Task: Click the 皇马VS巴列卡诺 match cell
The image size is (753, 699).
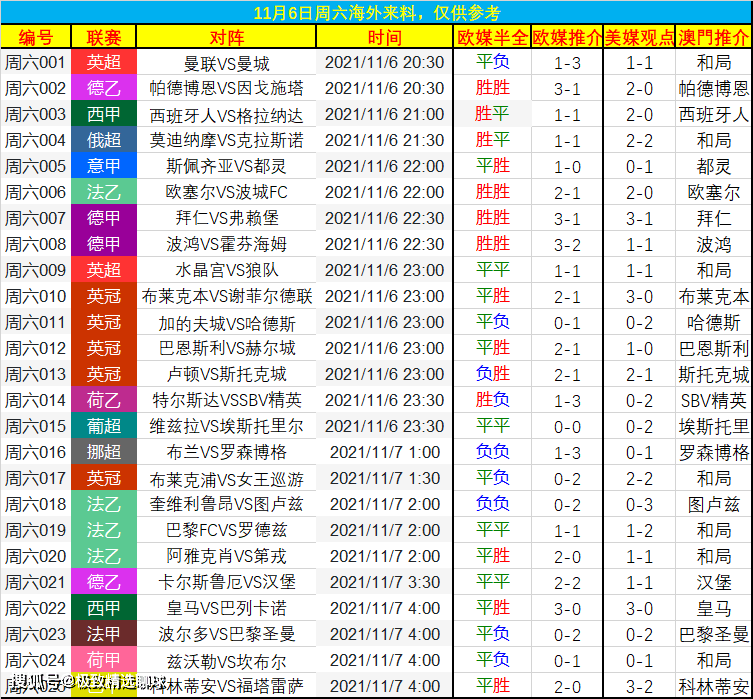Action: point(226,608)
